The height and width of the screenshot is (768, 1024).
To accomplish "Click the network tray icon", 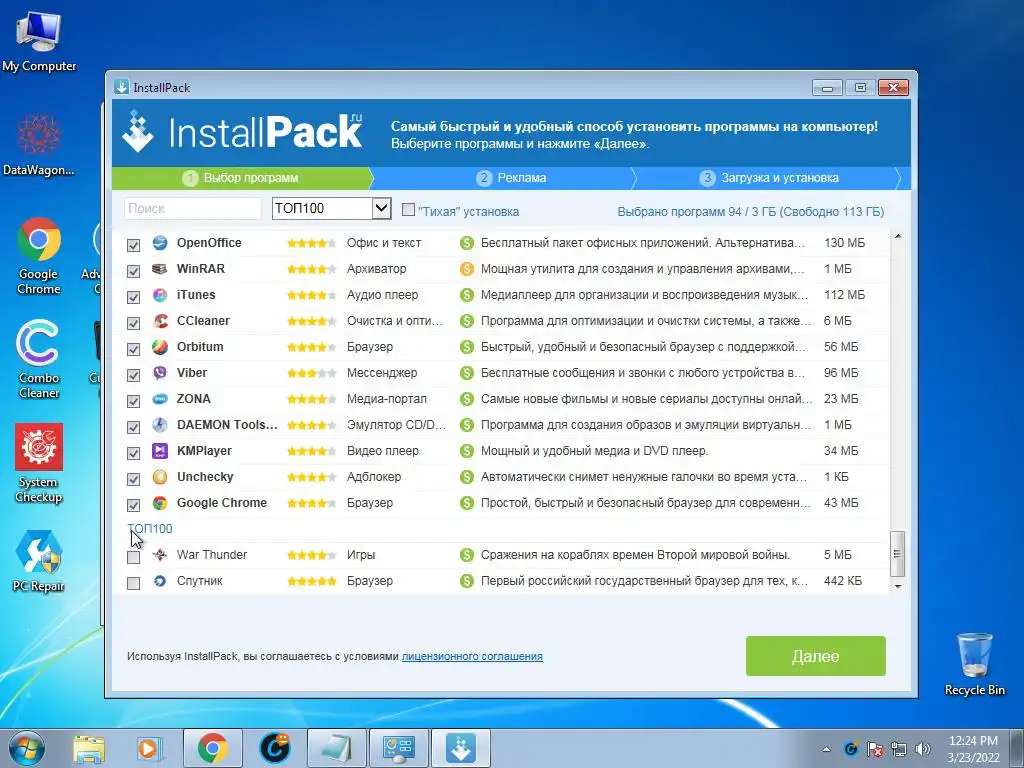I will coord(899,749).
